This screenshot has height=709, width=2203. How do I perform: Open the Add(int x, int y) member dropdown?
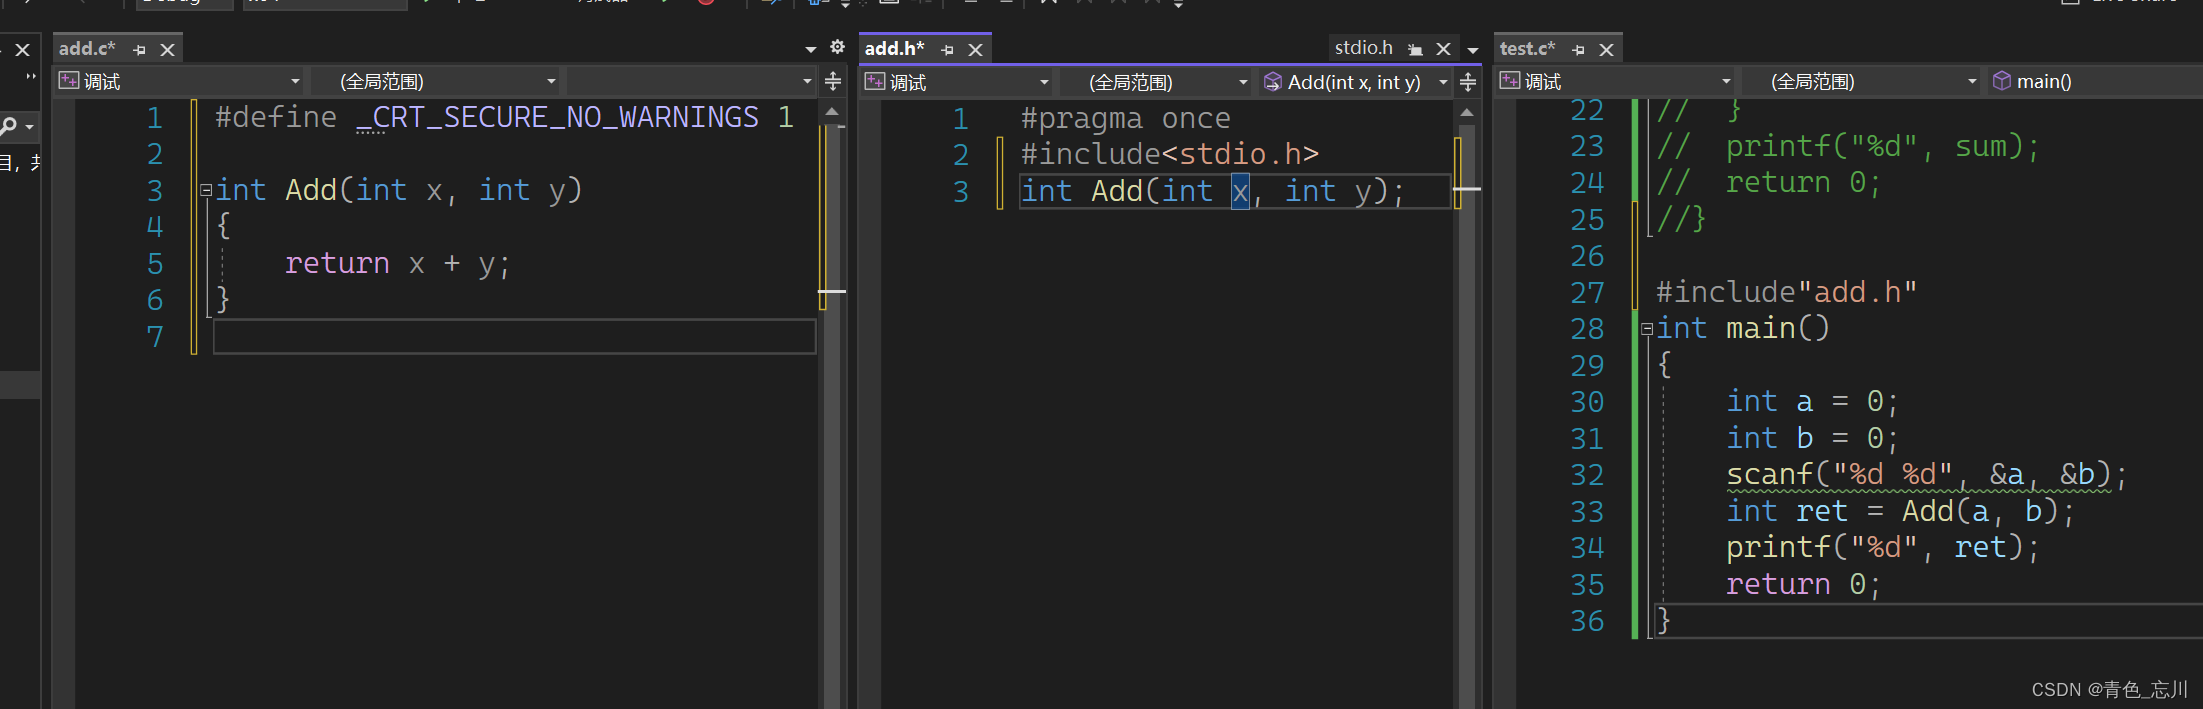coord(1356,82)
